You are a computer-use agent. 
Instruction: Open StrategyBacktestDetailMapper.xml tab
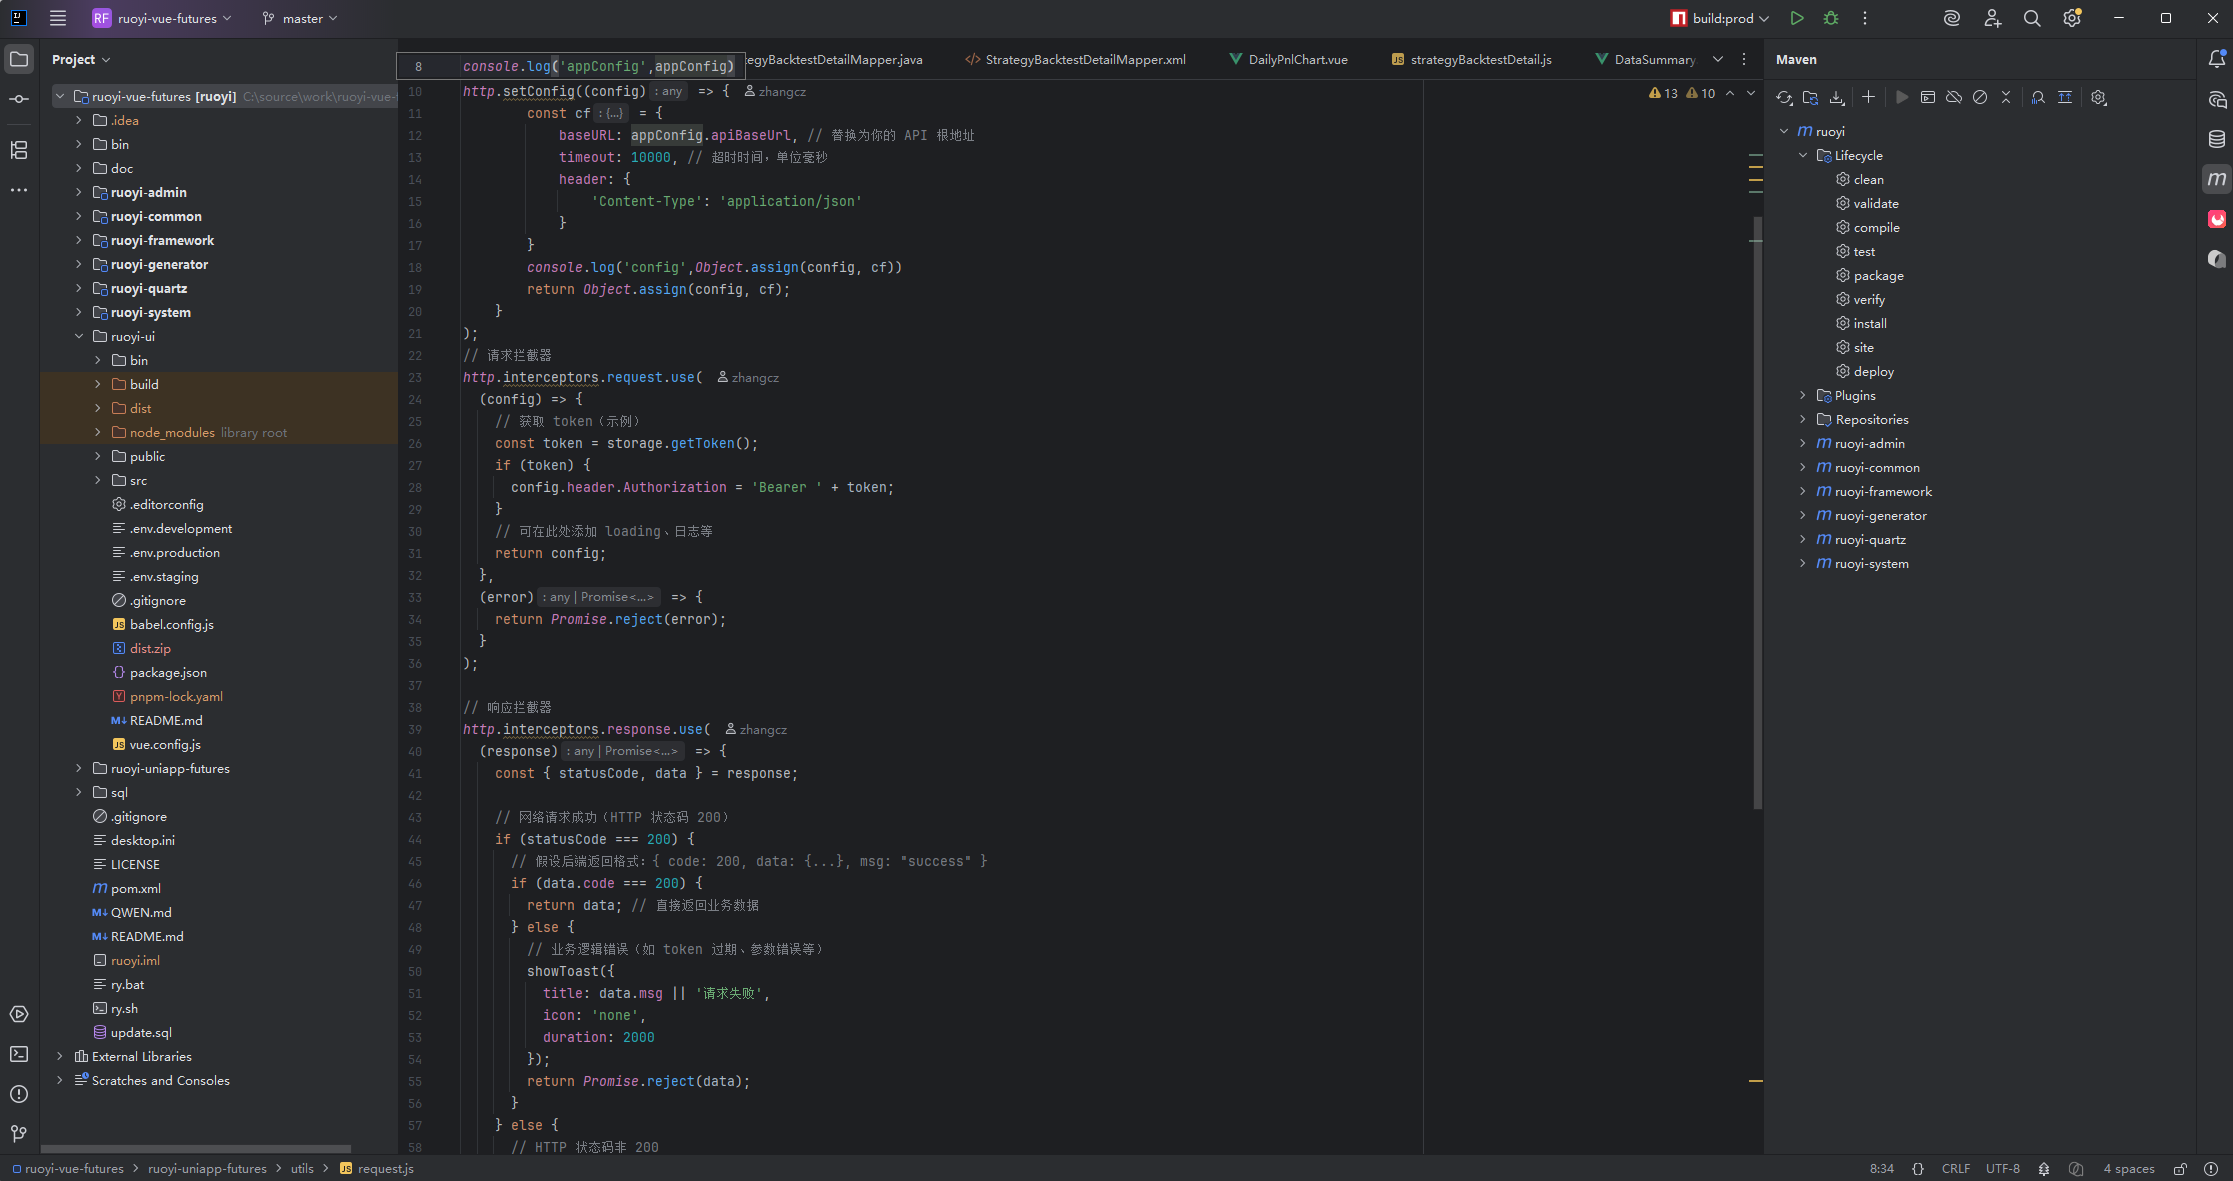1084,60
